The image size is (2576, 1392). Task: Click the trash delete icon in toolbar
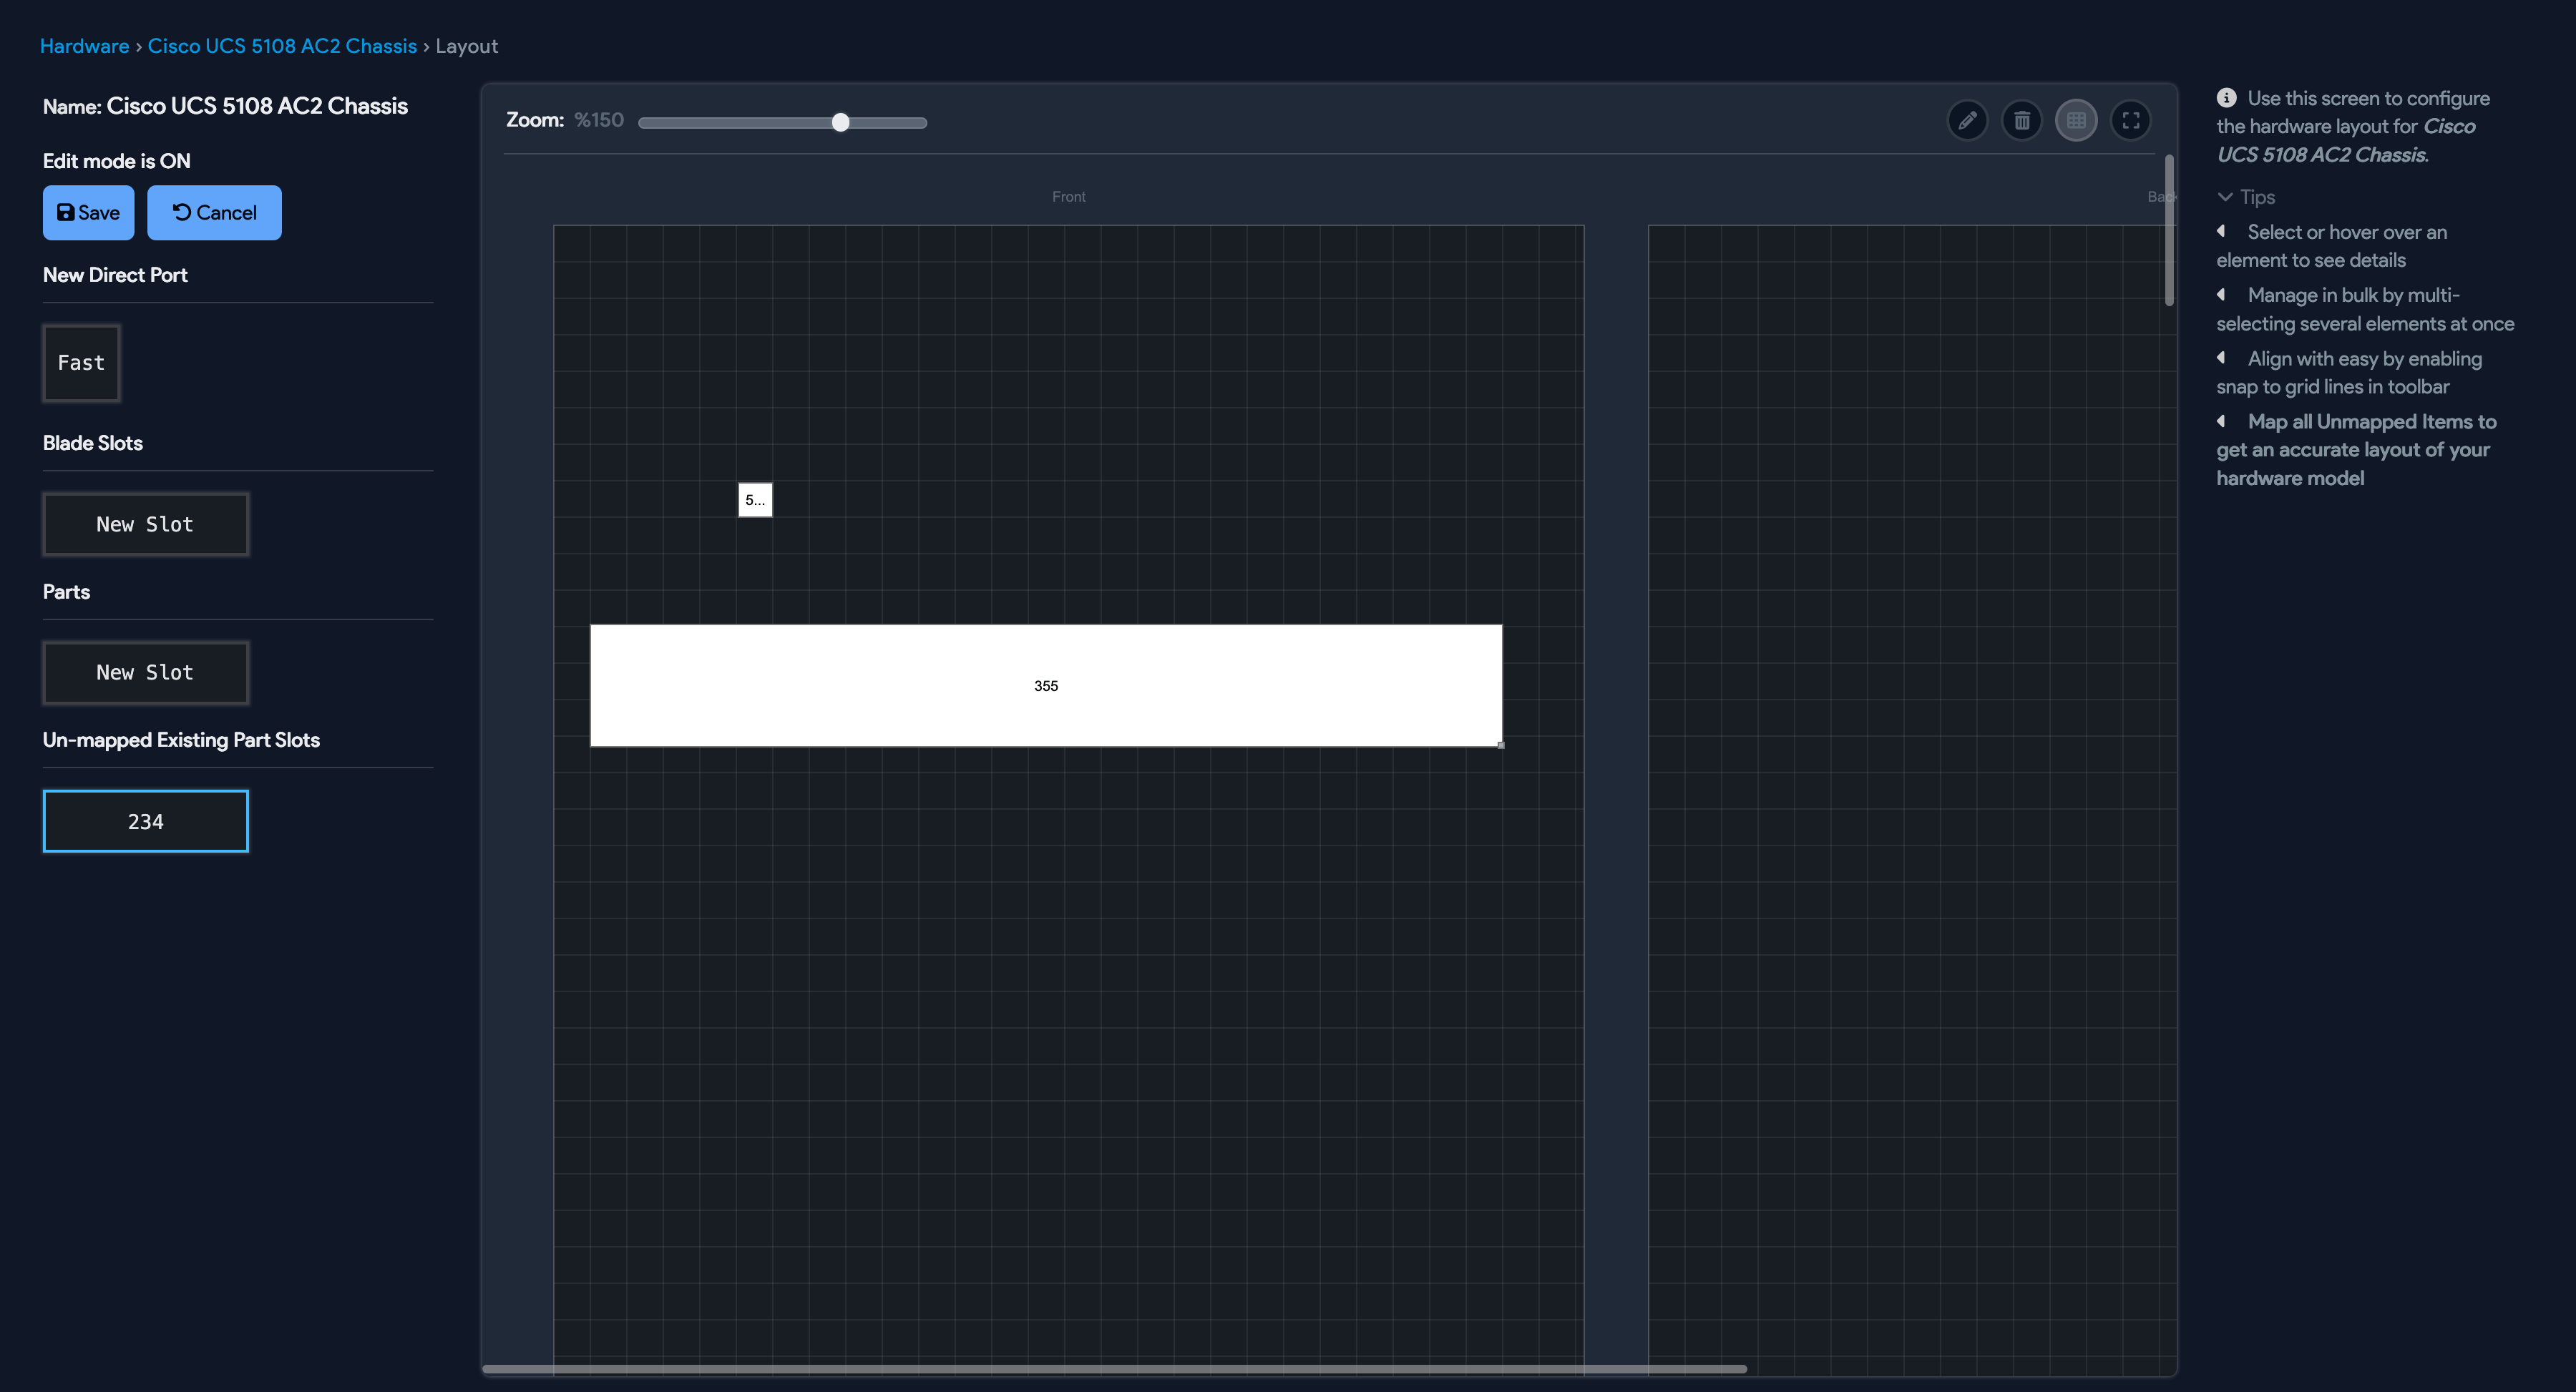[2023, 120]
